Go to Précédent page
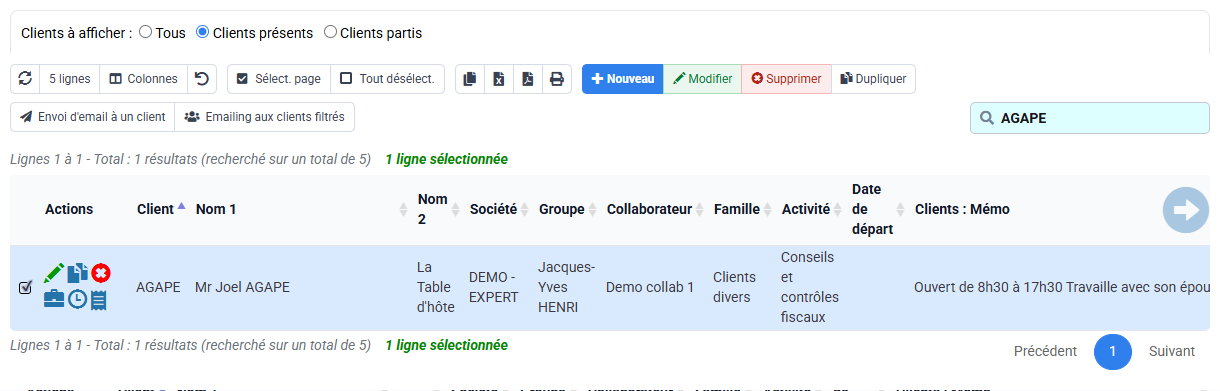Image resolution: width=1220 pixels, height=391 pixels. (1045, 351)
